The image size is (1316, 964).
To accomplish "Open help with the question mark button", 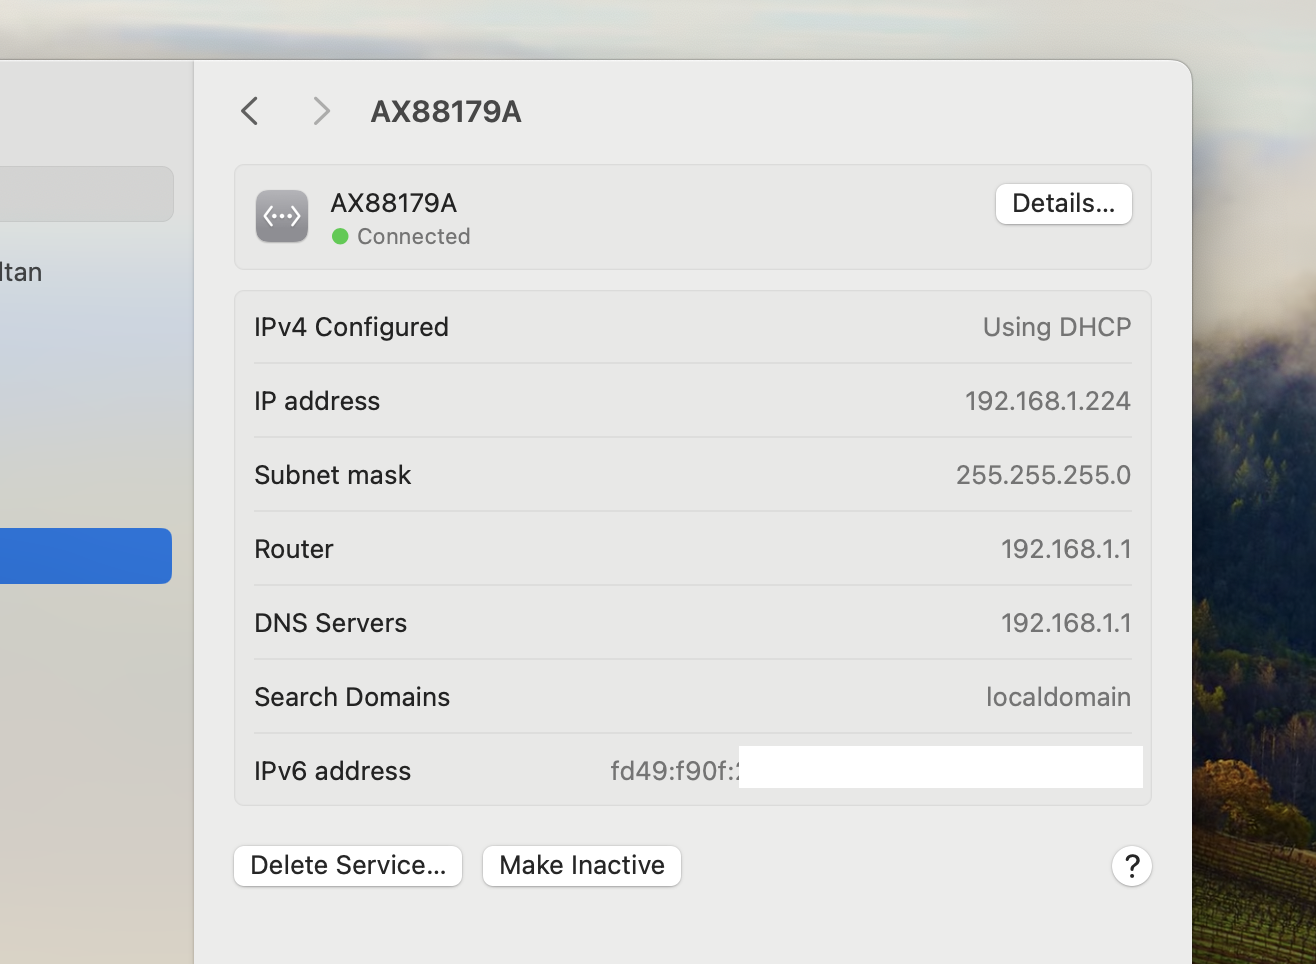I will point(1131,866).
